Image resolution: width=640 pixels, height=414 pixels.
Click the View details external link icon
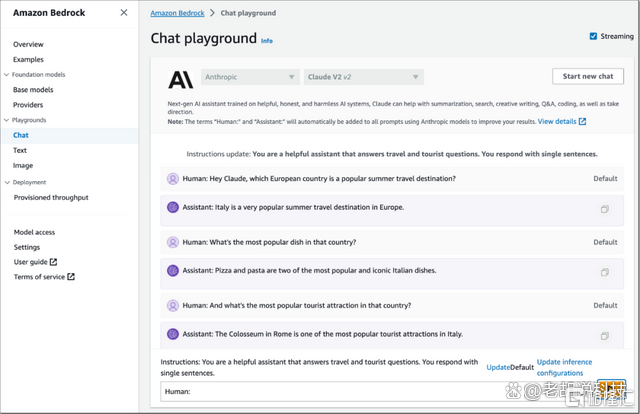point(582,121)
